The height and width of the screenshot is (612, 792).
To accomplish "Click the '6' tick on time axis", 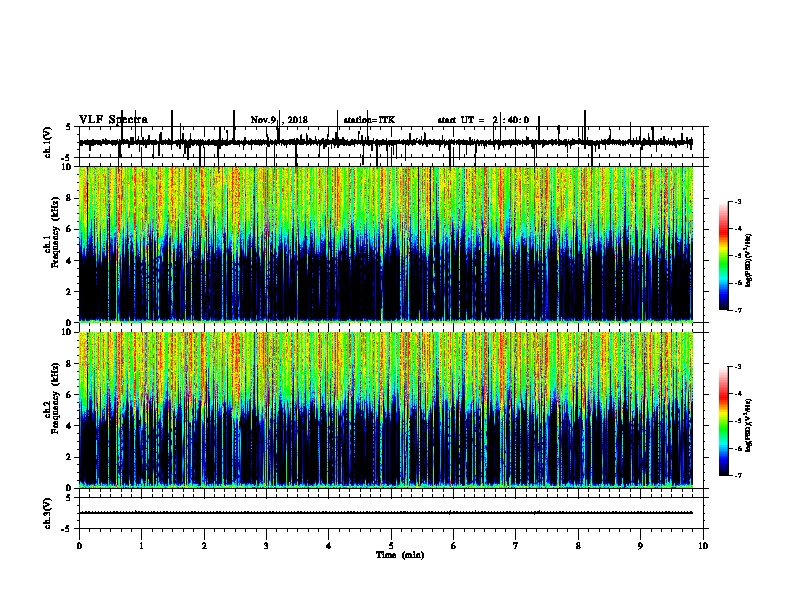I will tap(454, 546).
